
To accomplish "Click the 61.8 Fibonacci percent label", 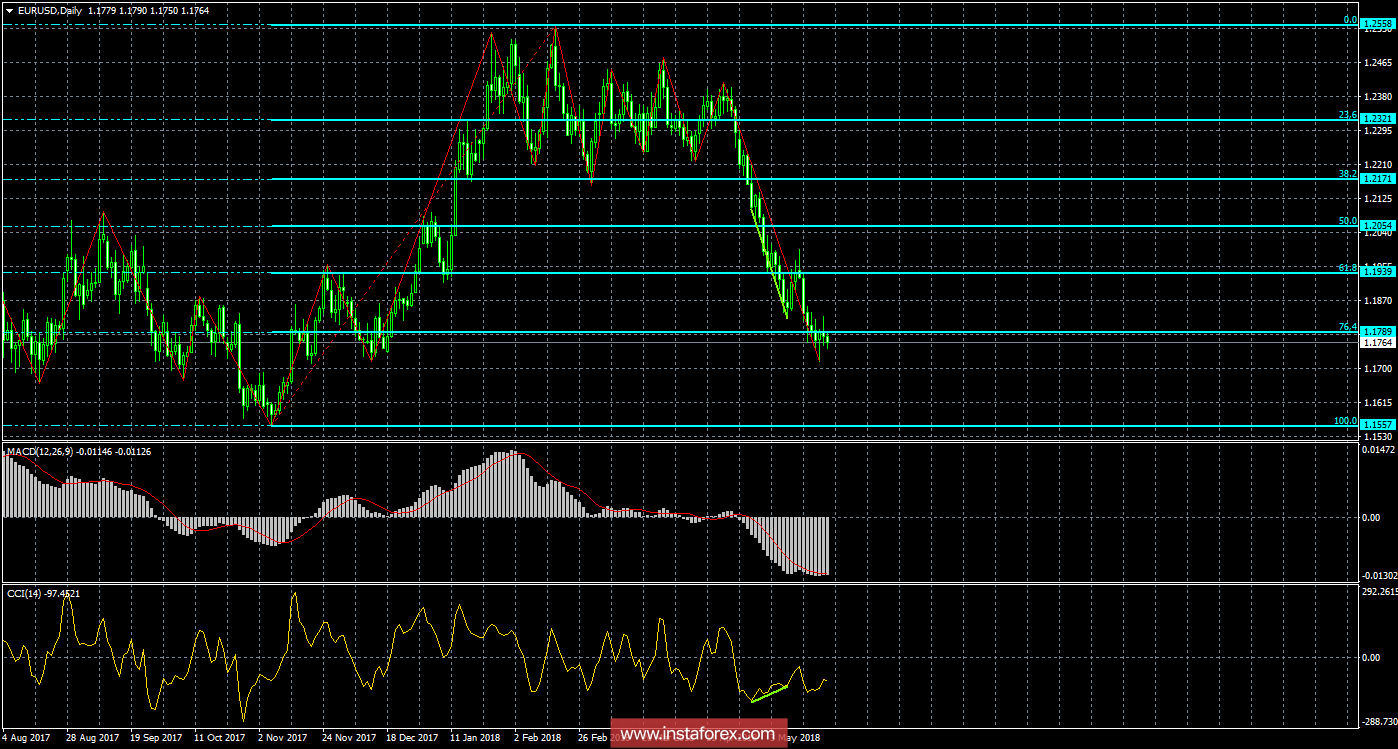I will (x=1348, y=268).
